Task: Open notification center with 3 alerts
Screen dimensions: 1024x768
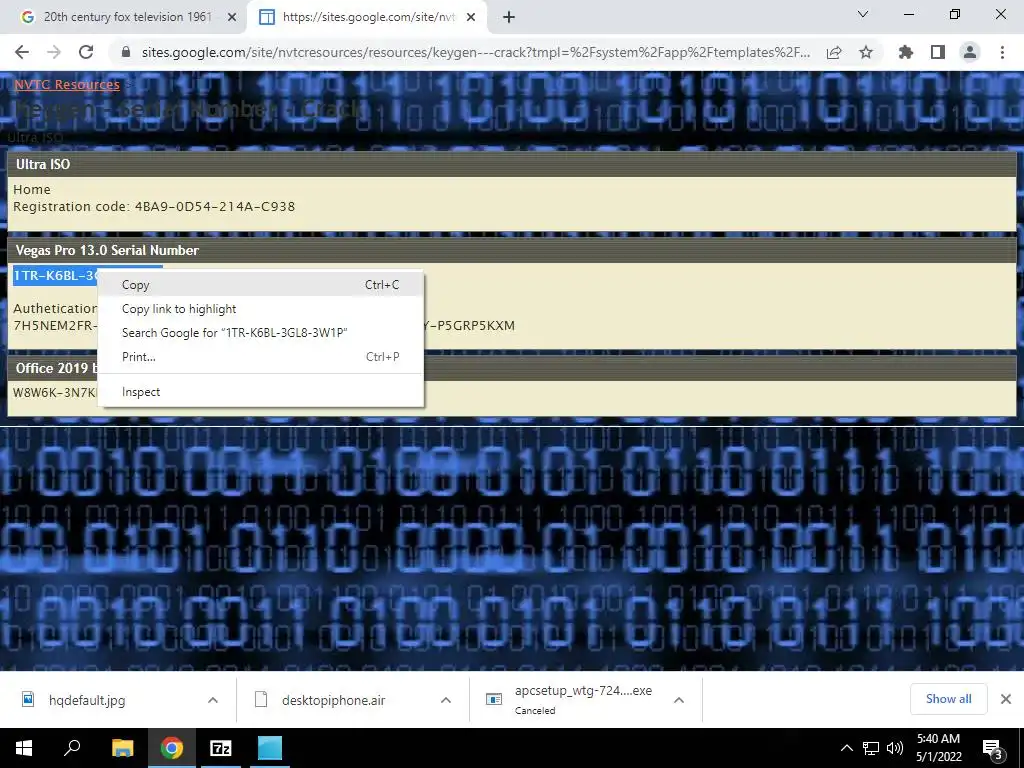Action: (x=993, y=748)
